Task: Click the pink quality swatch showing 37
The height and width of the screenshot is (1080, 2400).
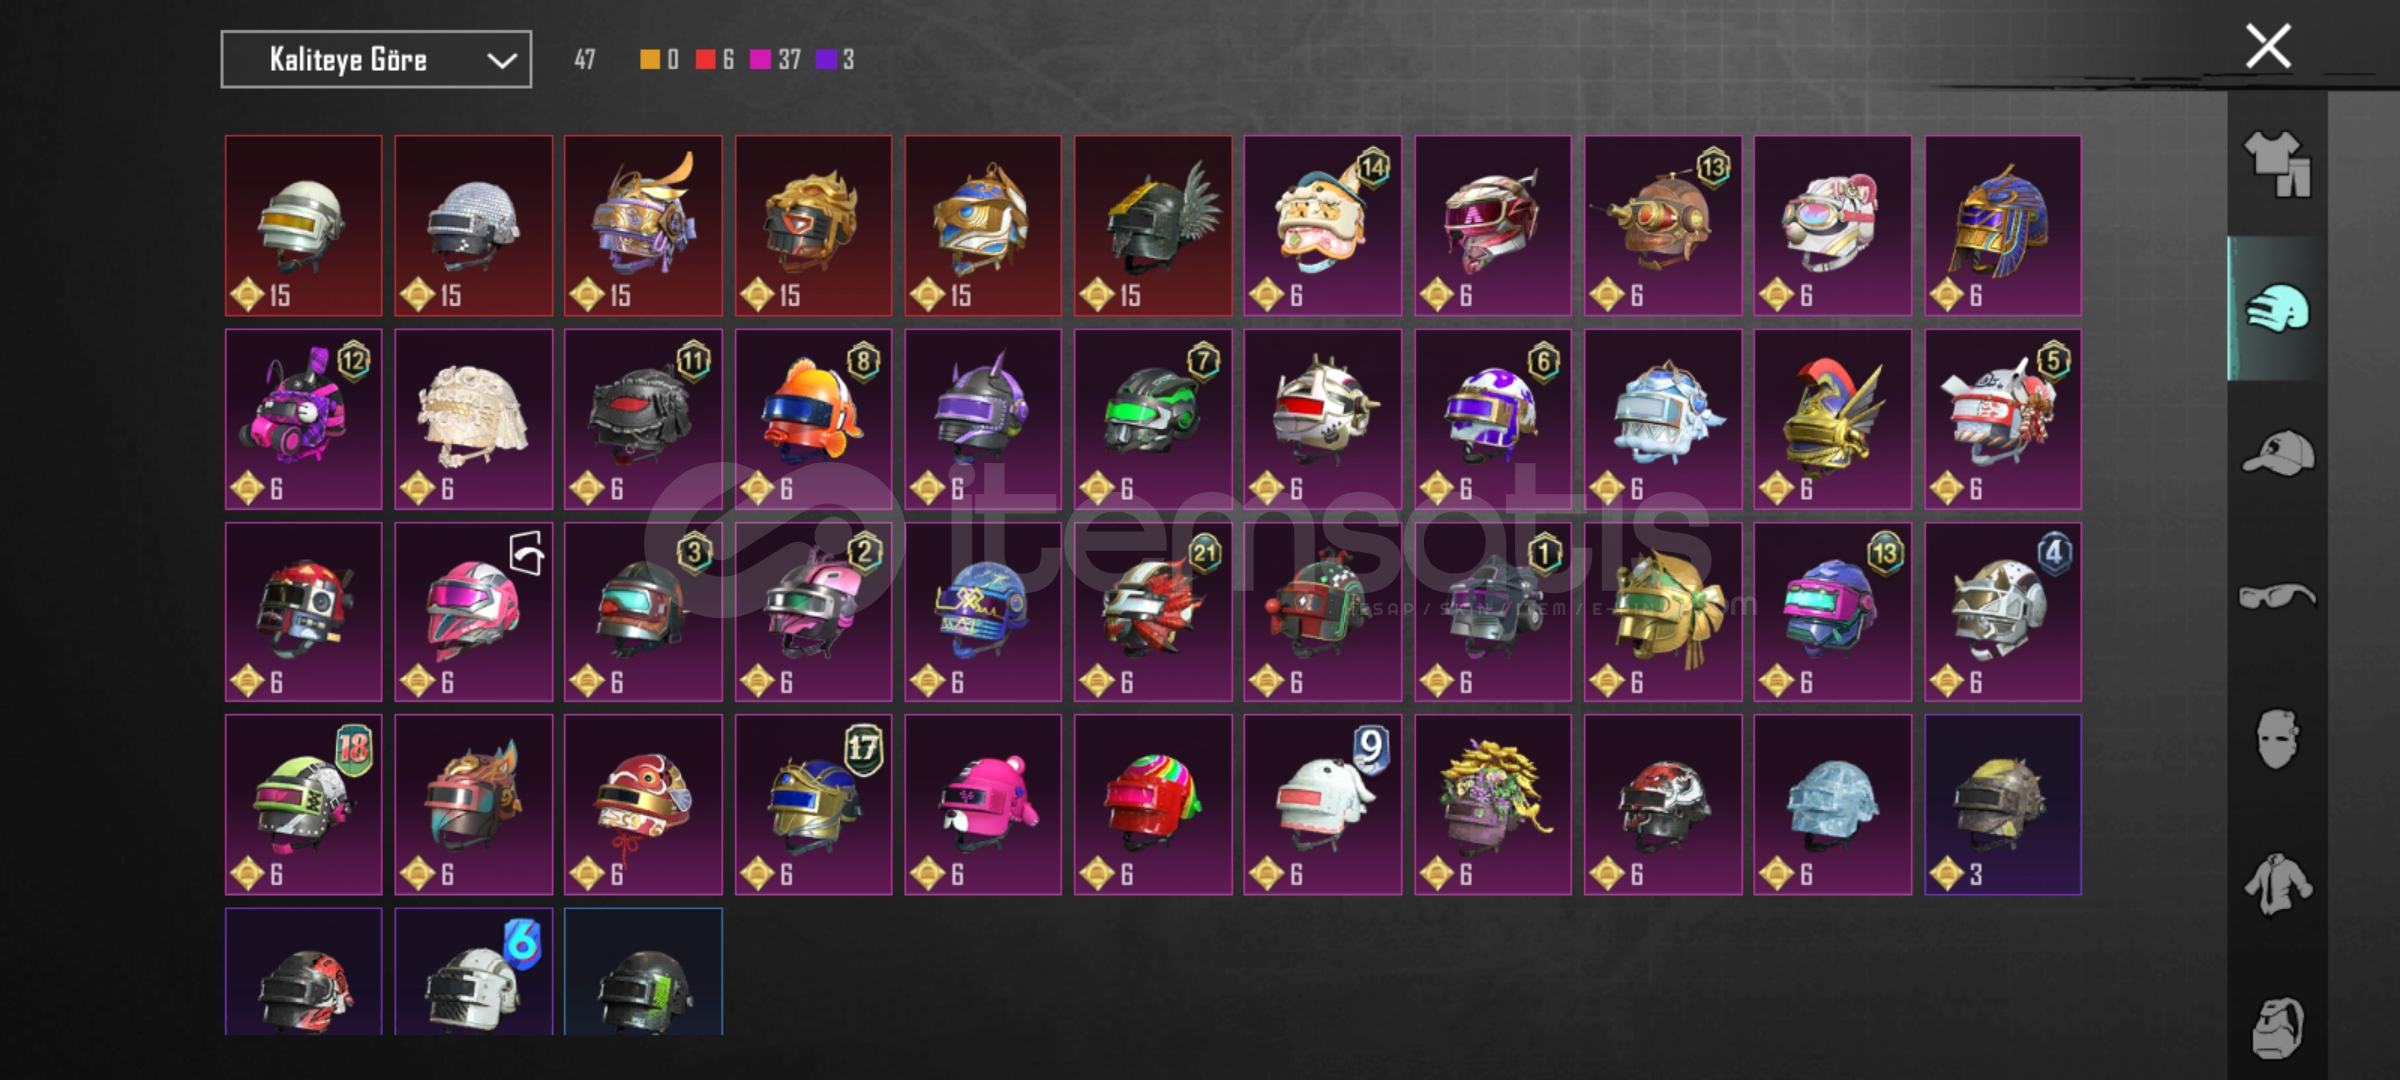Action: 760,60
